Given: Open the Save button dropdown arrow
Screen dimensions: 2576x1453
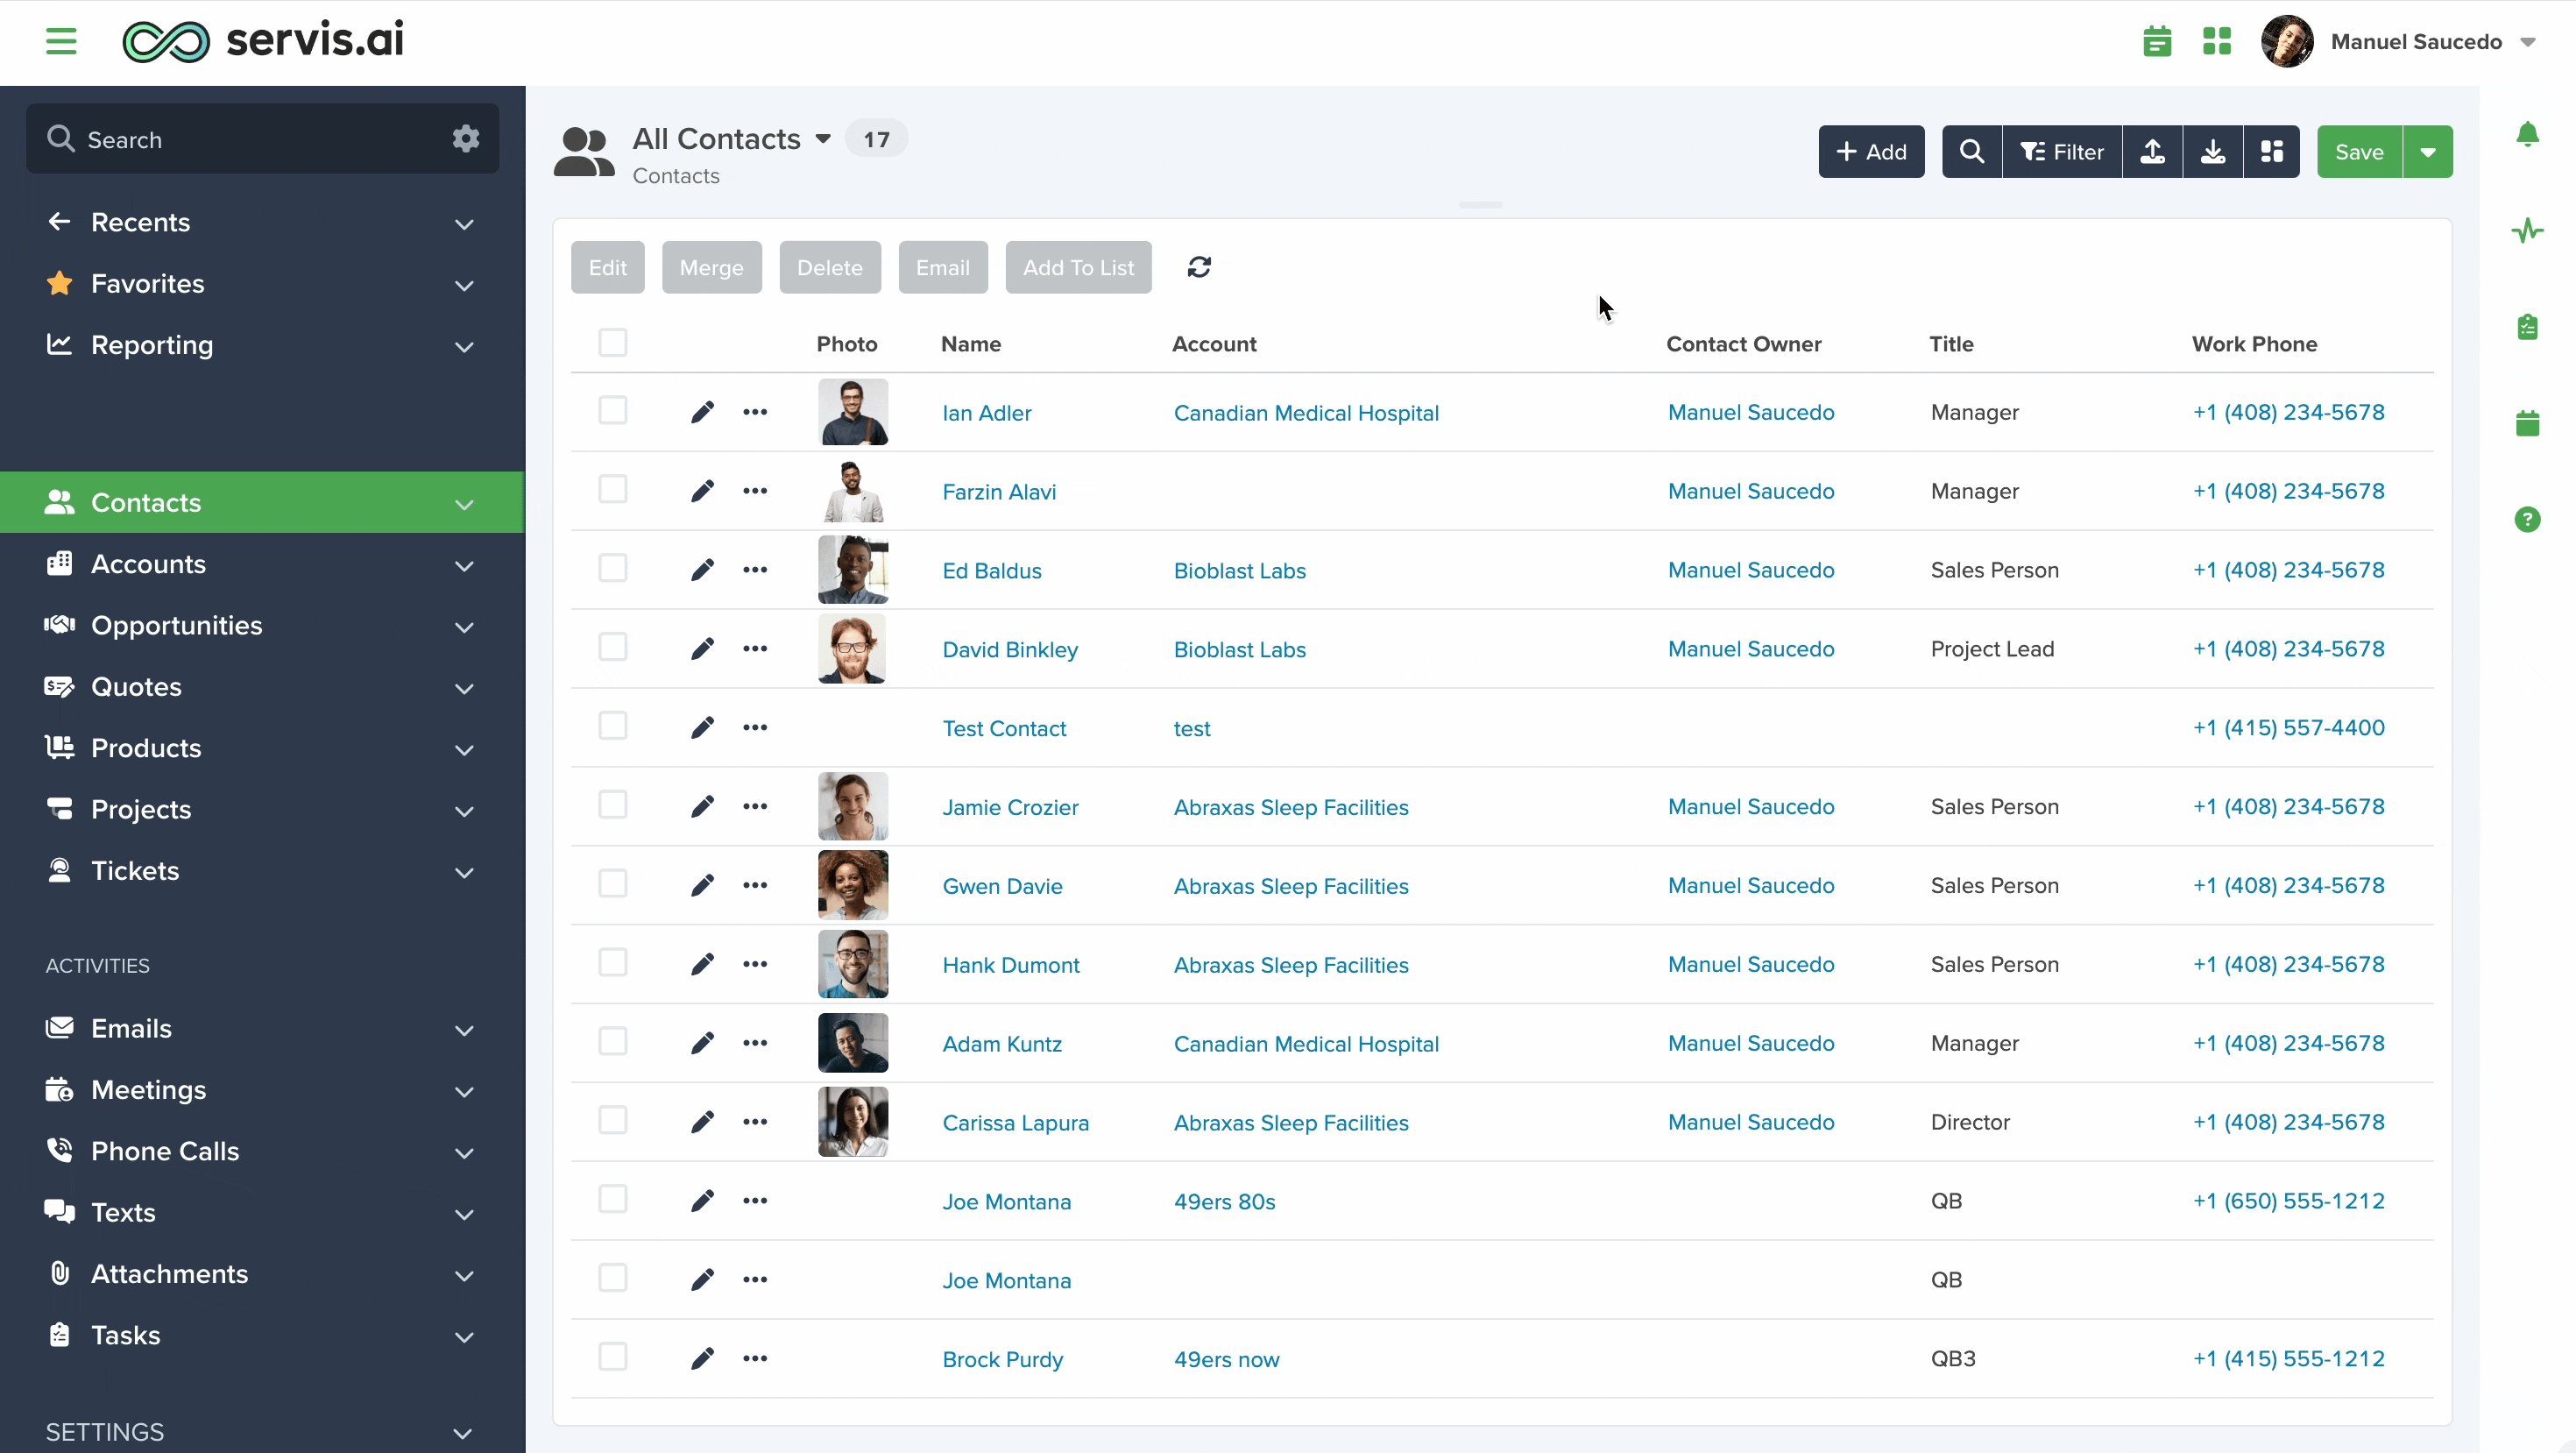Looking at the screenshot, I should (2428, 152).
